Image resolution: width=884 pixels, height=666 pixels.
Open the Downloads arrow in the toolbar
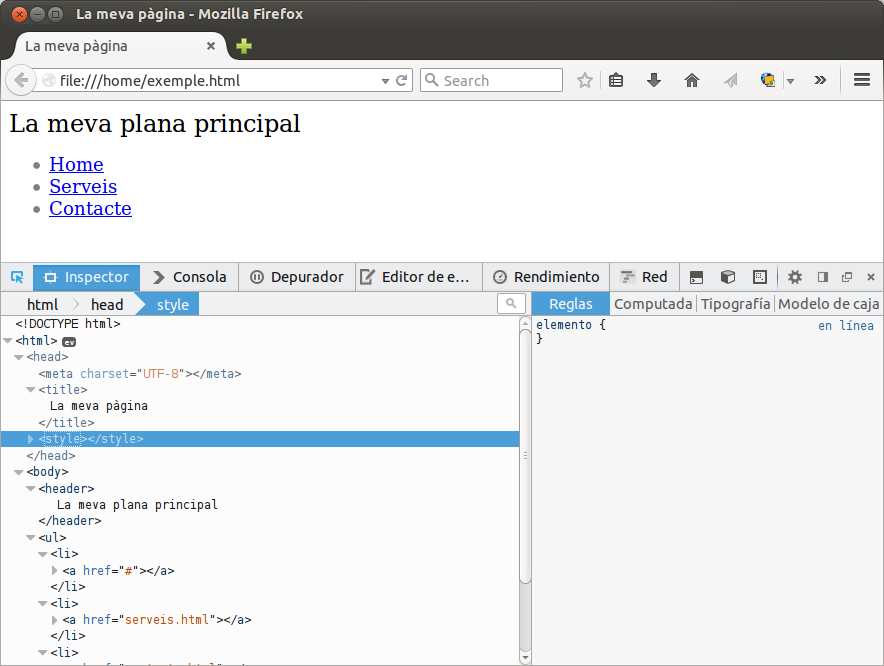(x=654, y=81)
